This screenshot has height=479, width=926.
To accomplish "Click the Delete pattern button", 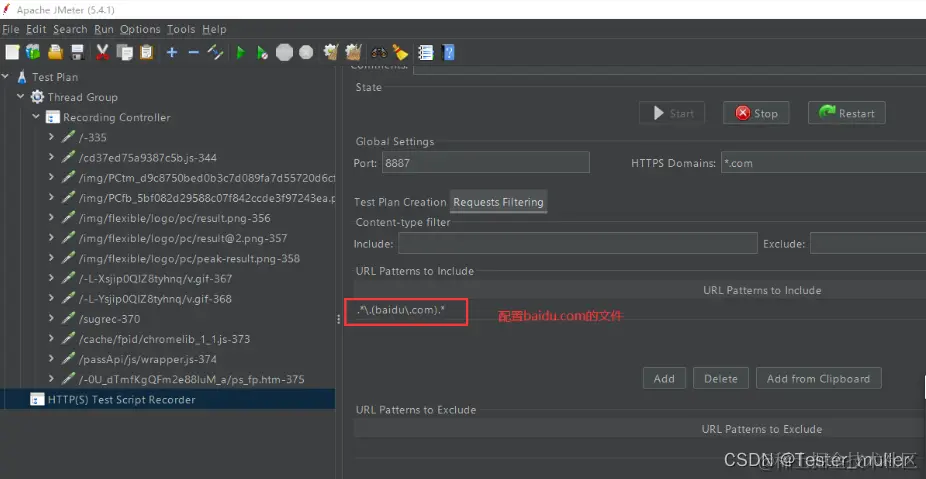I will pyautogui.click(x=720, y=379).
